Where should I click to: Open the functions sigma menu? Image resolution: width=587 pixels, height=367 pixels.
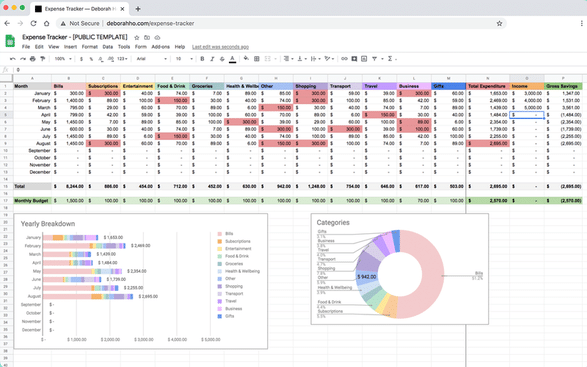click(392, 59)
